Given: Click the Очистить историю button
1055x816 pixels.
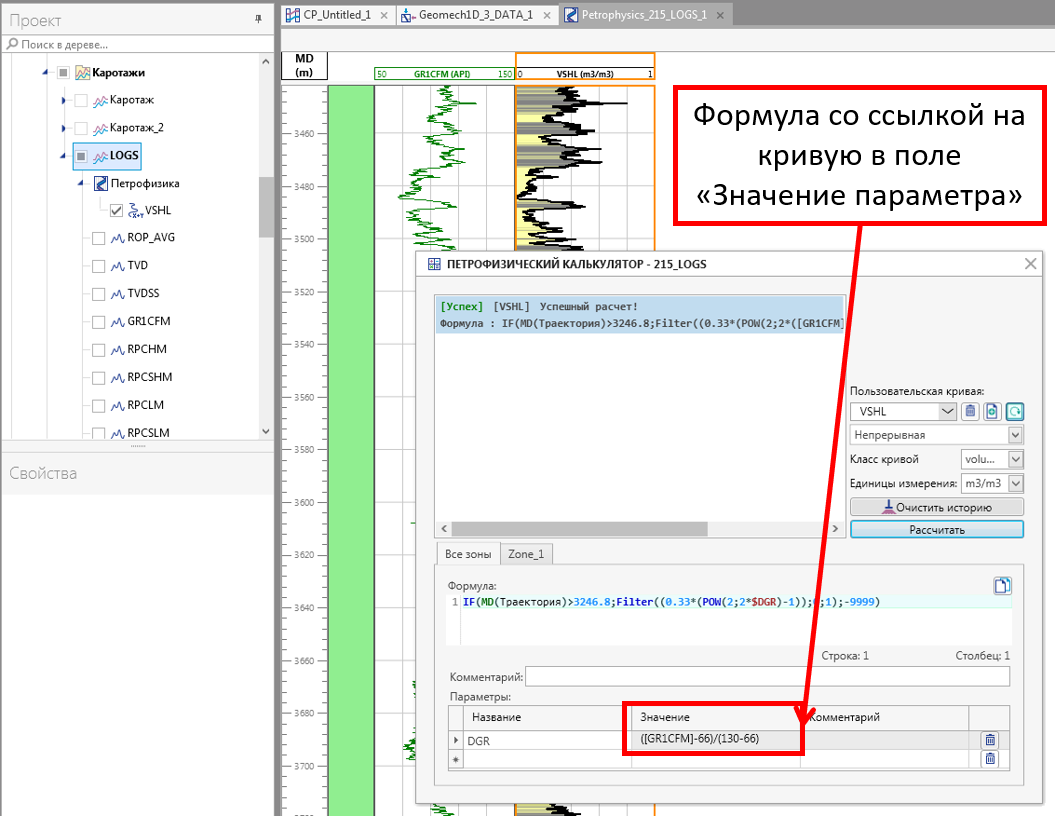Looking at the screenshot, I should 937,507.
